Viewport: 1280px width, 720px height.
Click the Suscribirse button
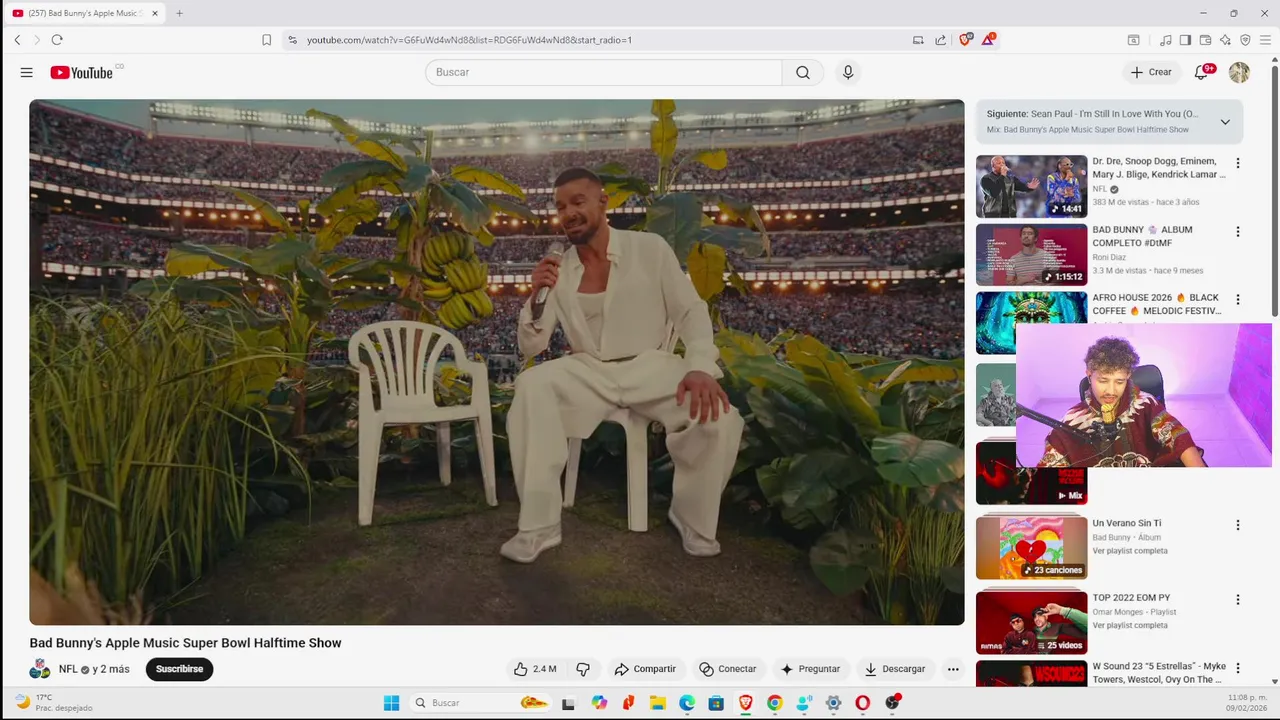point(179,669)
